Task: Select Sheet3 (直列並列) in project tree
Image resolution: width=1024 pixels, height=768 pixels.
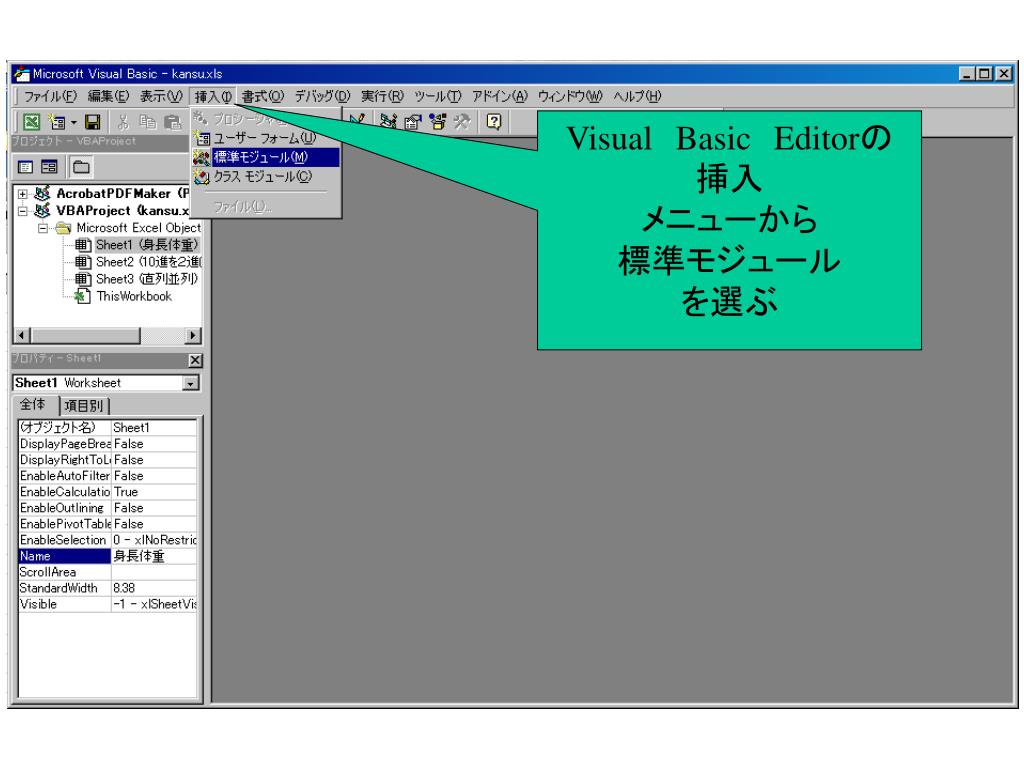Action: 146,279
